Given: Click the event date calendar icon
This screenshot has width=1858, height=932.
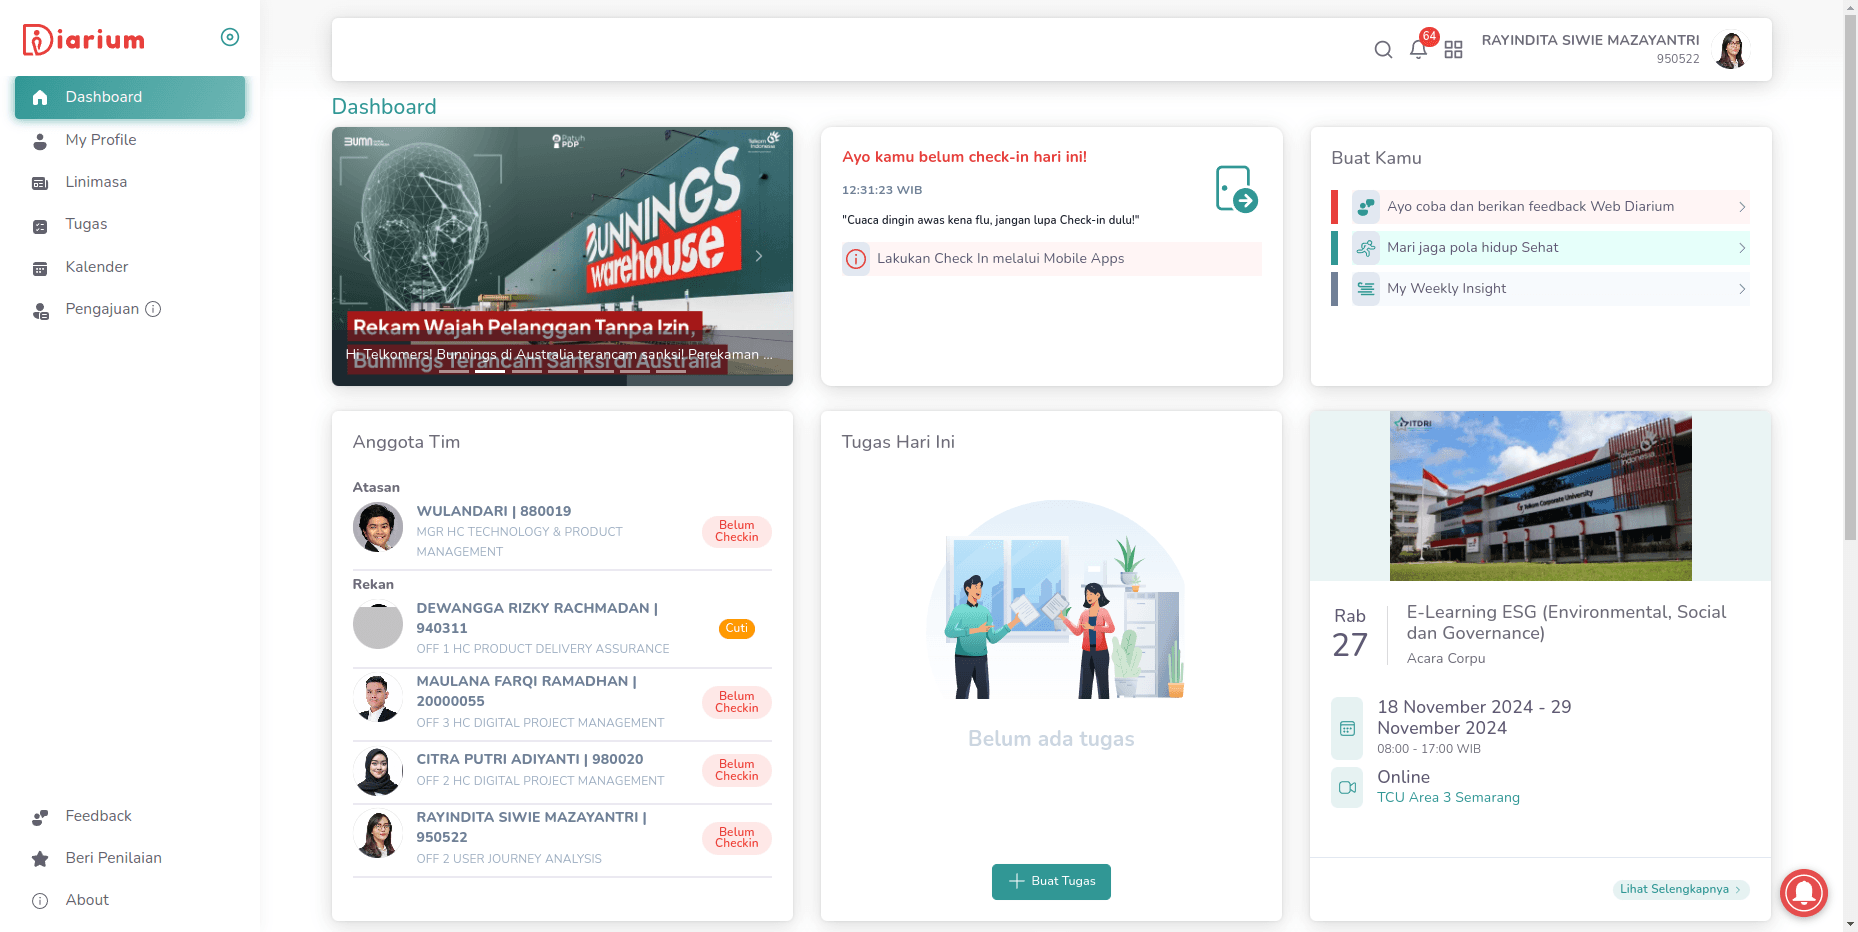Looking at the screenshot, I should tap(1347, 729).
